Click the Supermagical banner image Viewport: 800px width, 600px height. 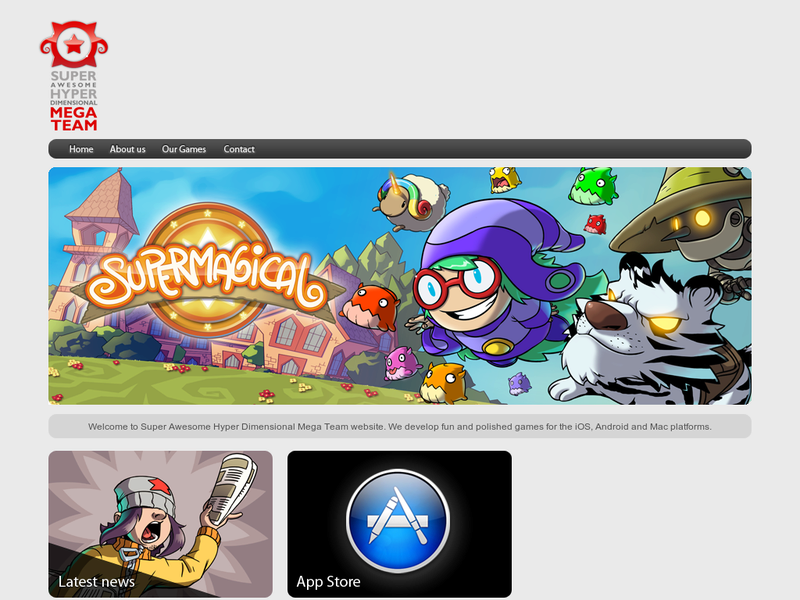(399, 286)
